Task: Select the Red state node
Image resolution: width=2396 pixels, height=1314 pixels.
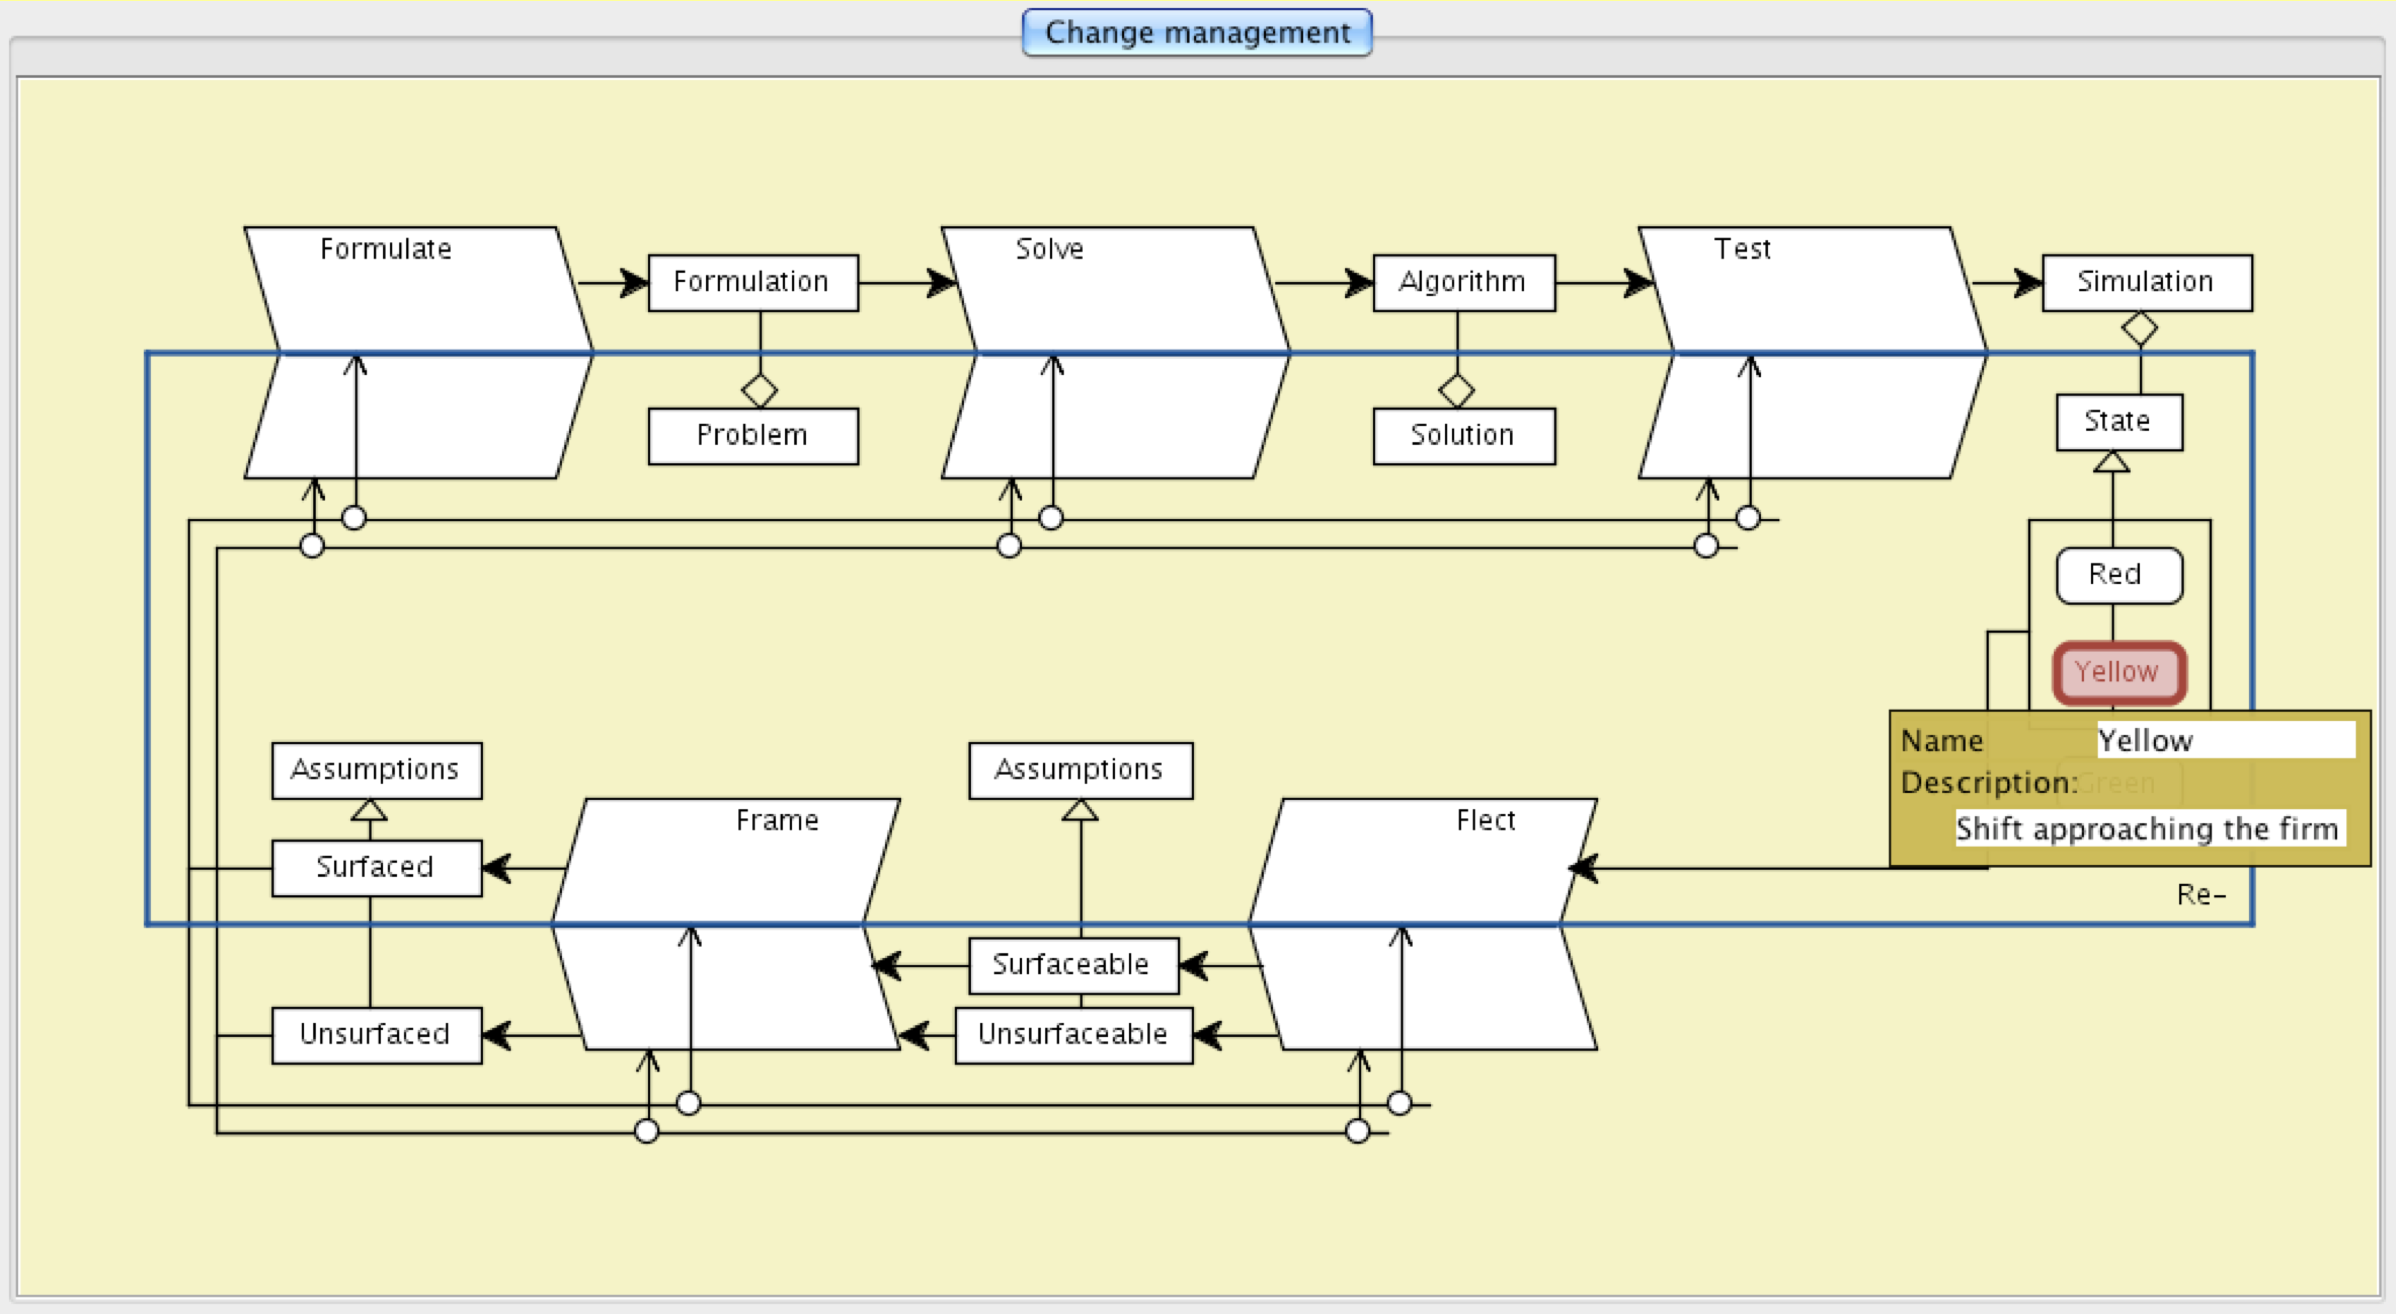Action: coord(2118,575)
